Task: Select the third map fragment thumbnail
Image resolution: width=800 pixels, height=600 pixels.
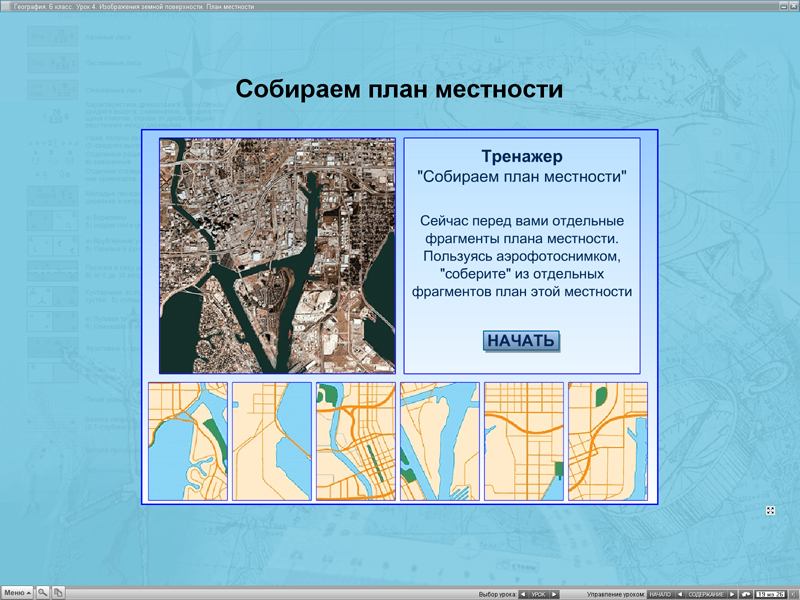Action: (x=356, y=441)
